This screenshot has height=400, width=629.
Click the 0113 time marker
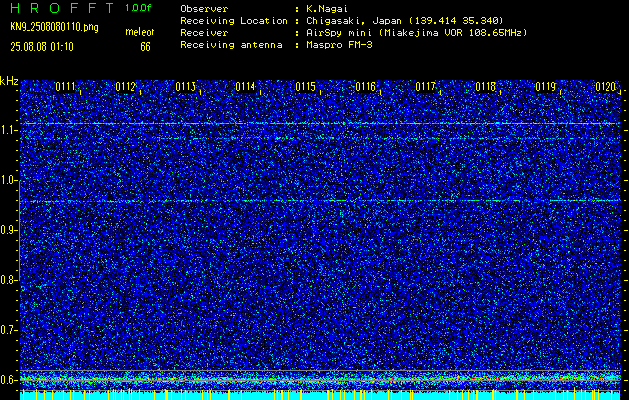click(x=185, y=87)
